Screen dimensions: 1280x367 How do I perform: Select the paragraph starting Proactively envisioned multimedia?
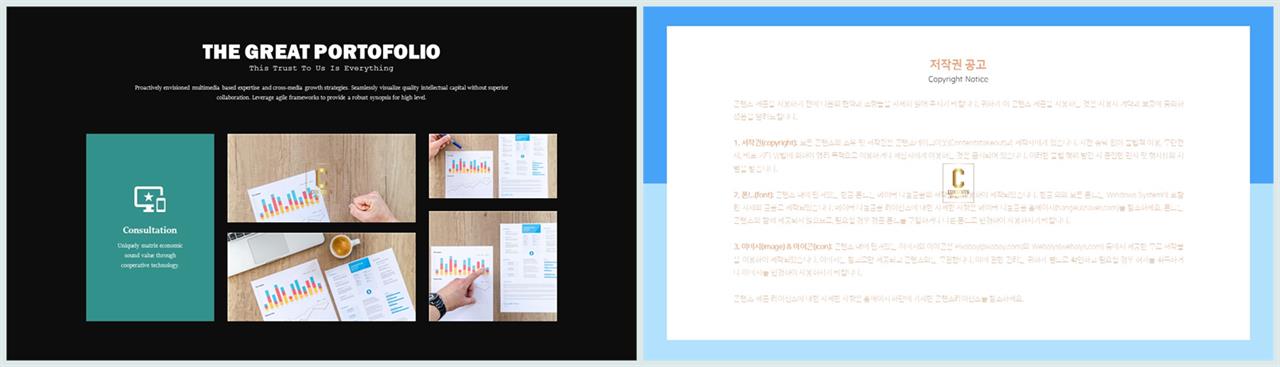[x=321, y=92]
